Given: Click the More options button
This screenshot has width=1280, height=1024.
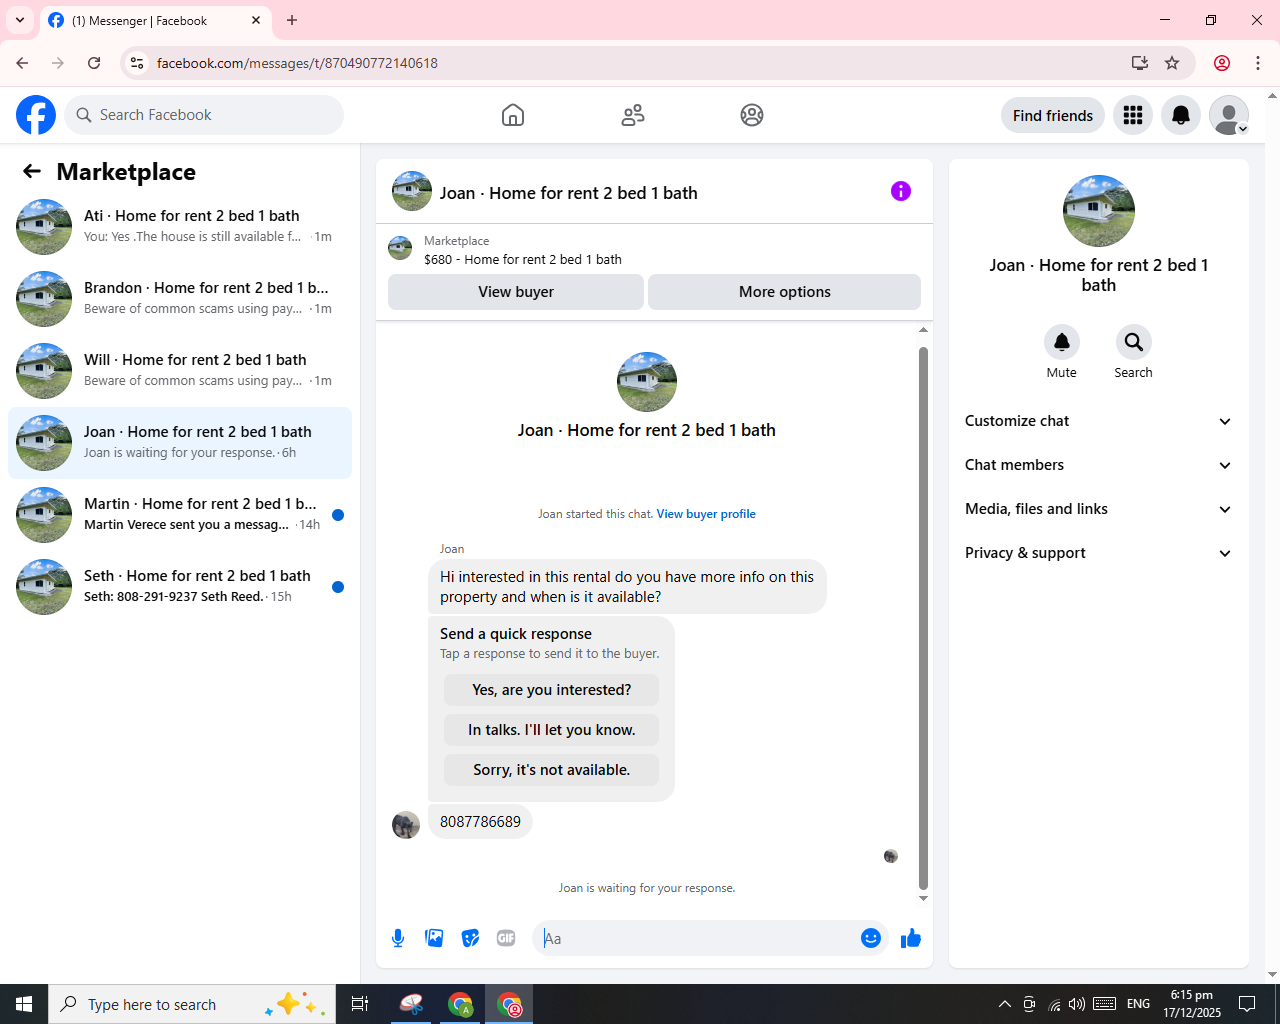Looking at the screenshot, I should [x=785, y=292].
